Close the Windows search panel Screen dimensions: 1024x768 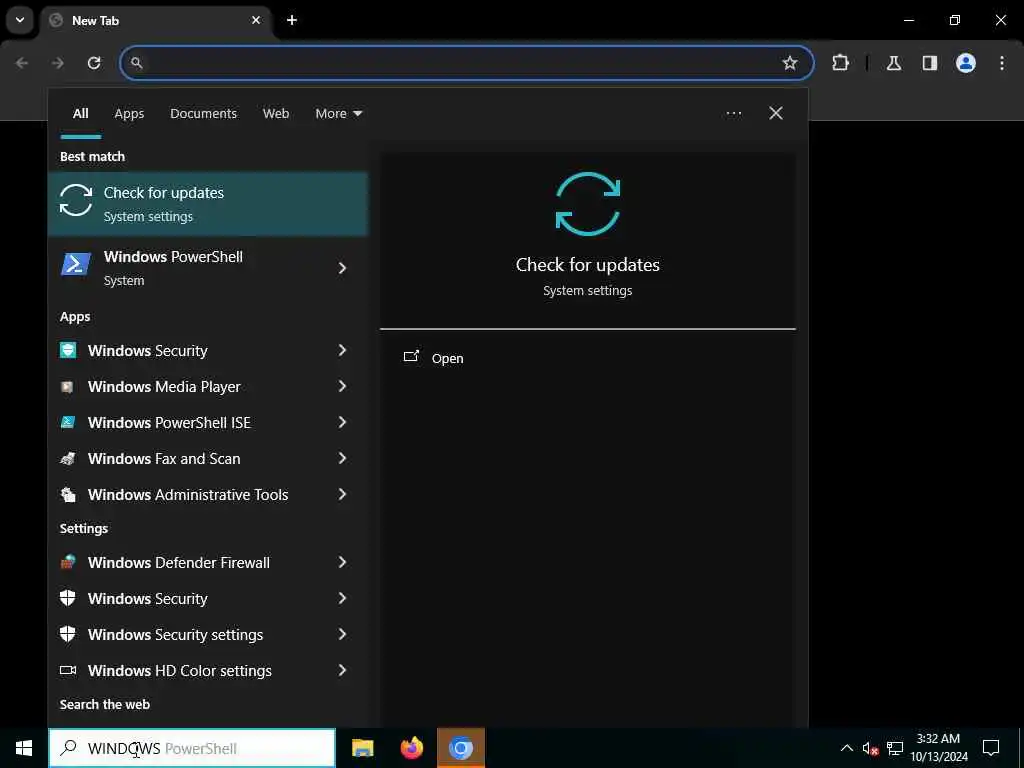[776, 114]
